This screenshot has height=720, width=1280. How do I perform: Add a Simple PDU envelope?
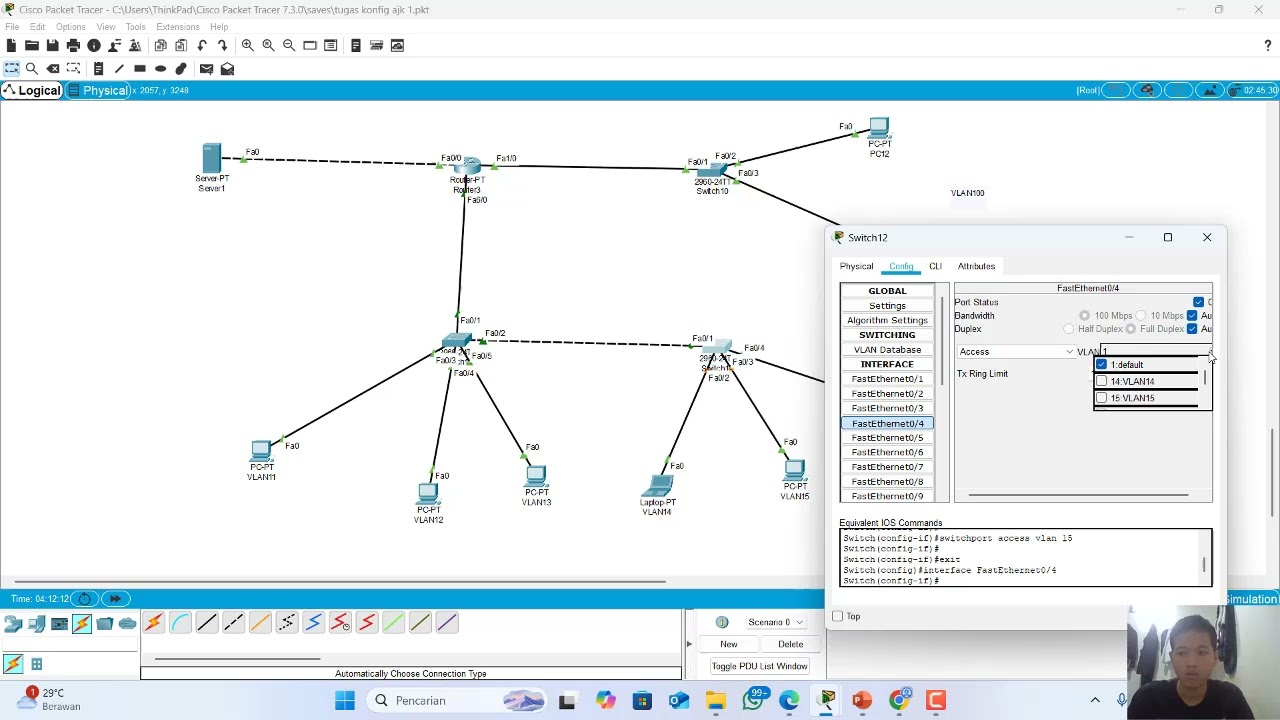pos(206,69)
